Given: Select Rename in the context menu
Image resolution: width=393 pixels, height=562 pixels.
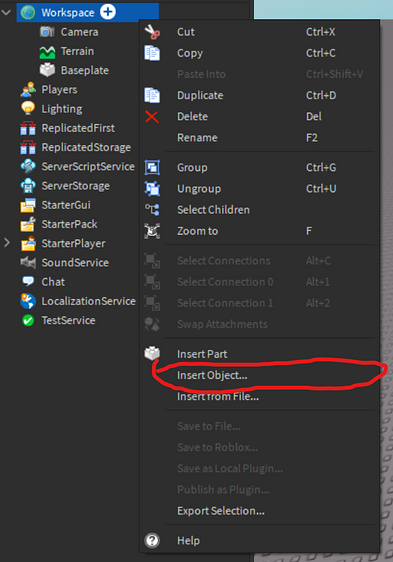Looking at the screenshot, I should point(259,138).
